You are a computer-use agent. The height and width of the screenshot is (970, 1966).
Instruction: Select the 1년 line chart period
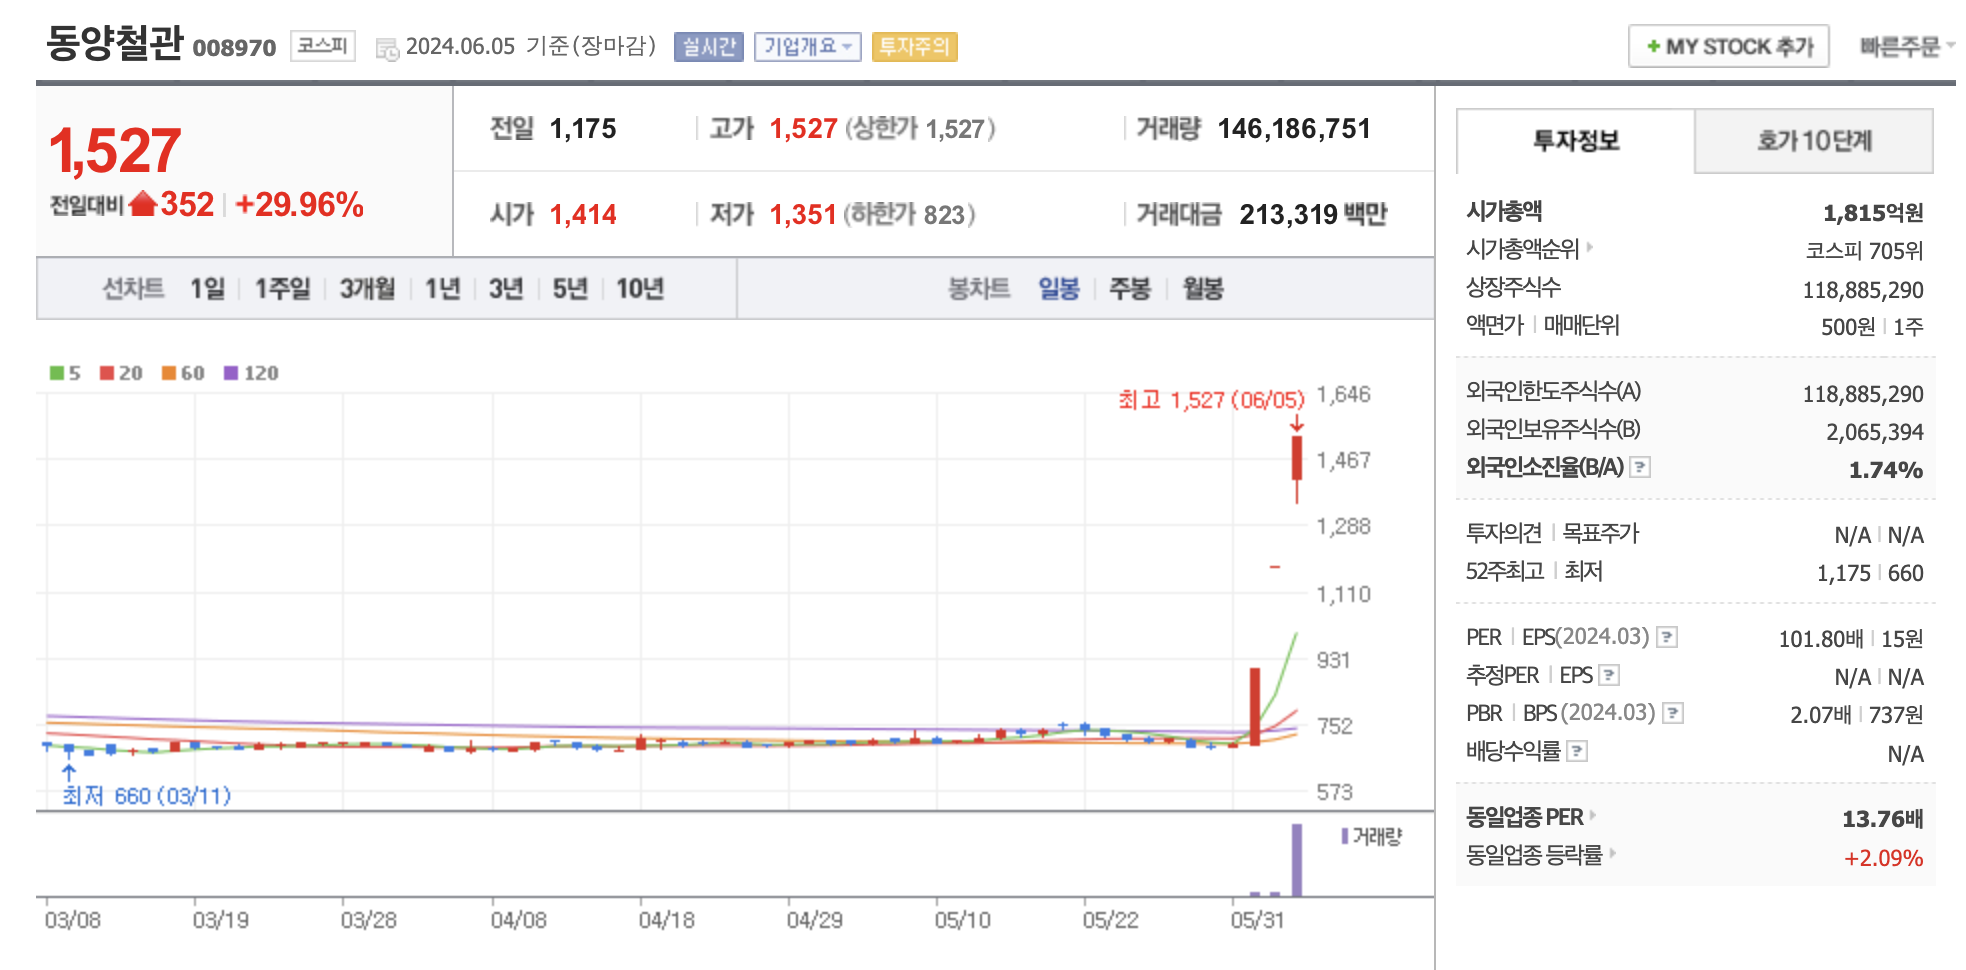[x=442, y=289]
